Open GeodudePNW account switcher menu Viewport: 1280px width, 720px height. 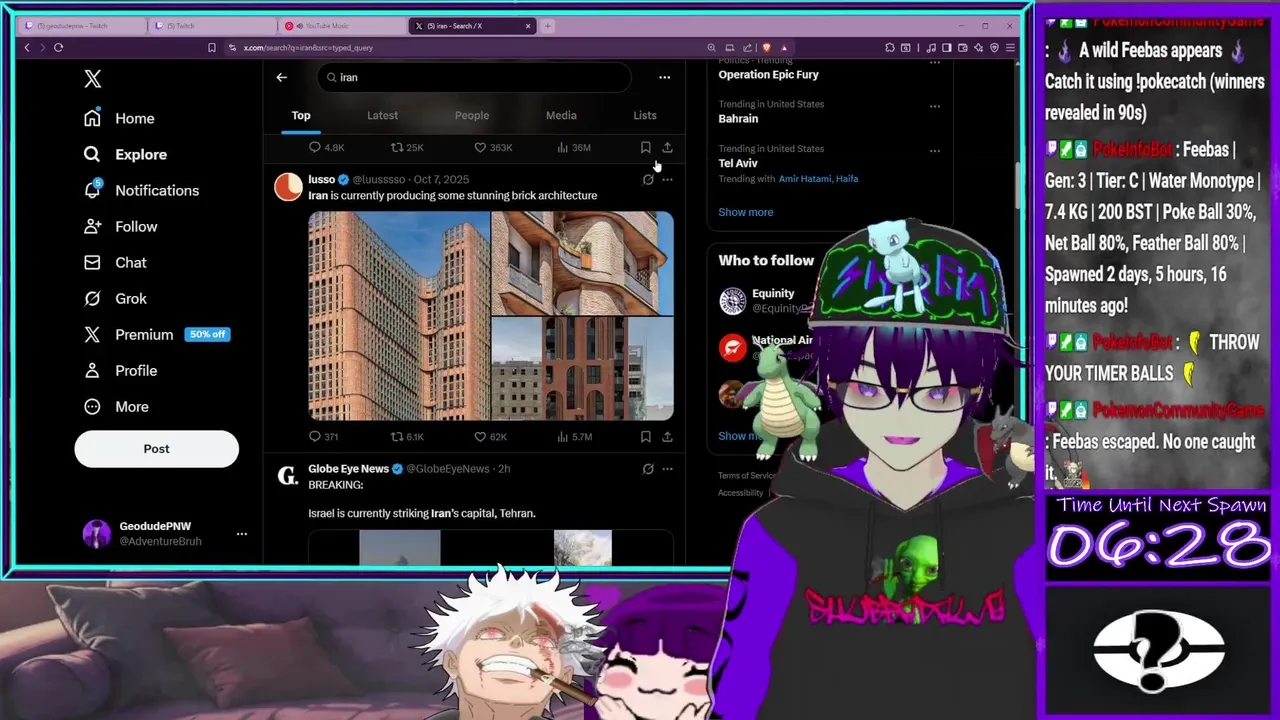[241, 534]
